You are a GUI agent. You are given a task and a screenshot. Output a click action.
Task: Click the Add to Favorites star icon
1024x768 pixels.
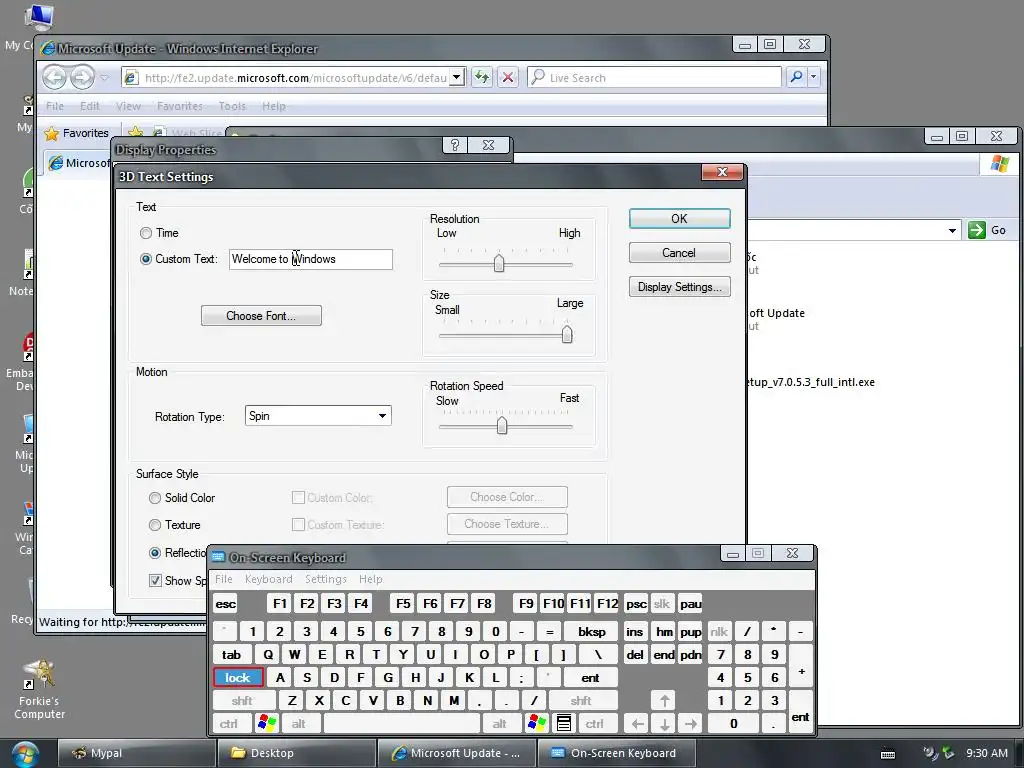(x=135, y=133)
